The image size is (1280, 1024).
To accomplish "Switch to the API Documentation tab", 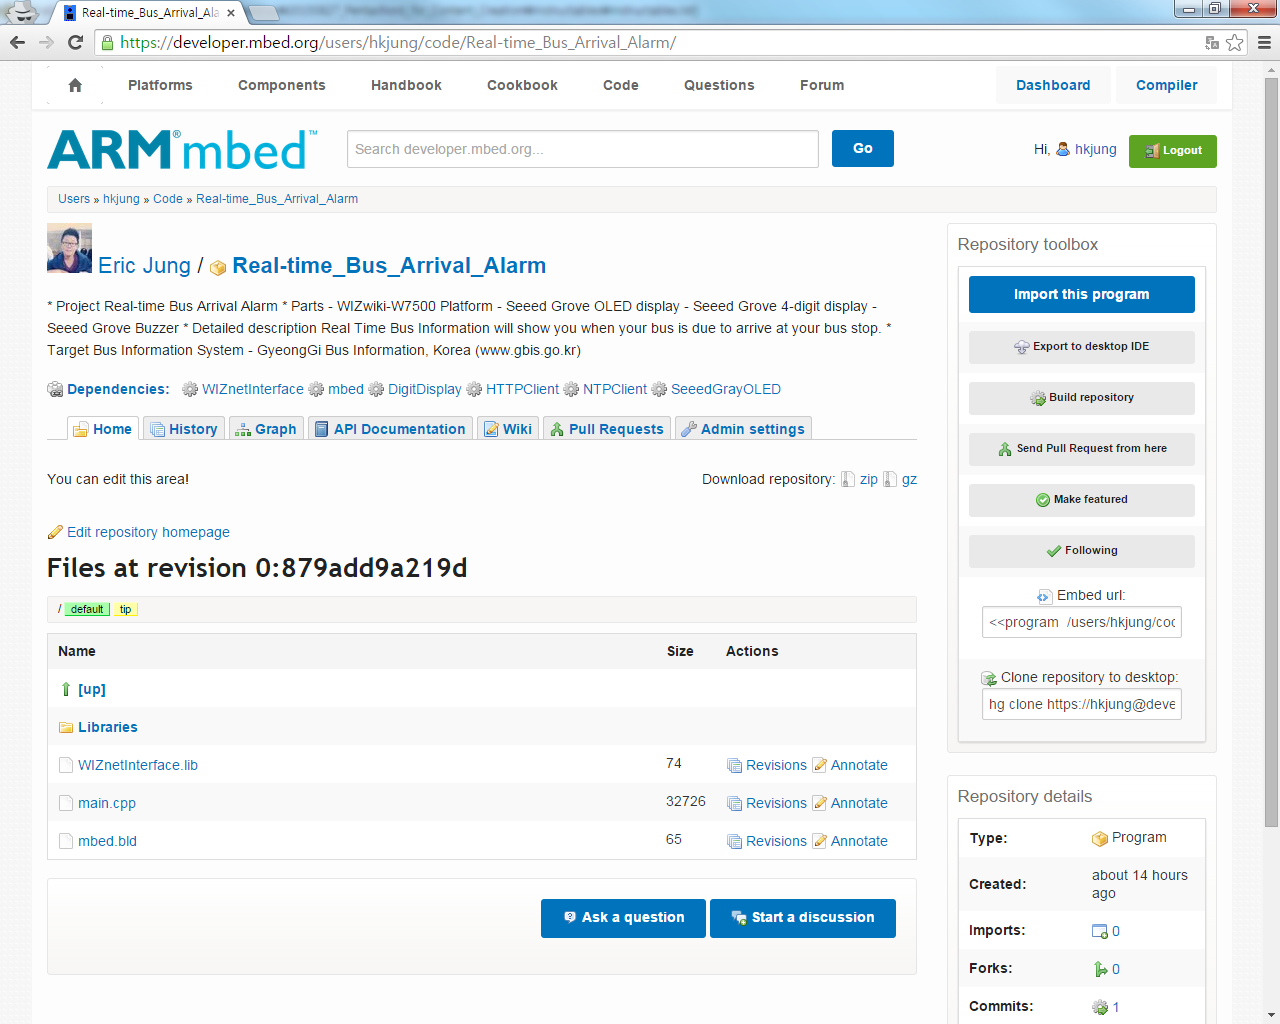I will [390, 428].
